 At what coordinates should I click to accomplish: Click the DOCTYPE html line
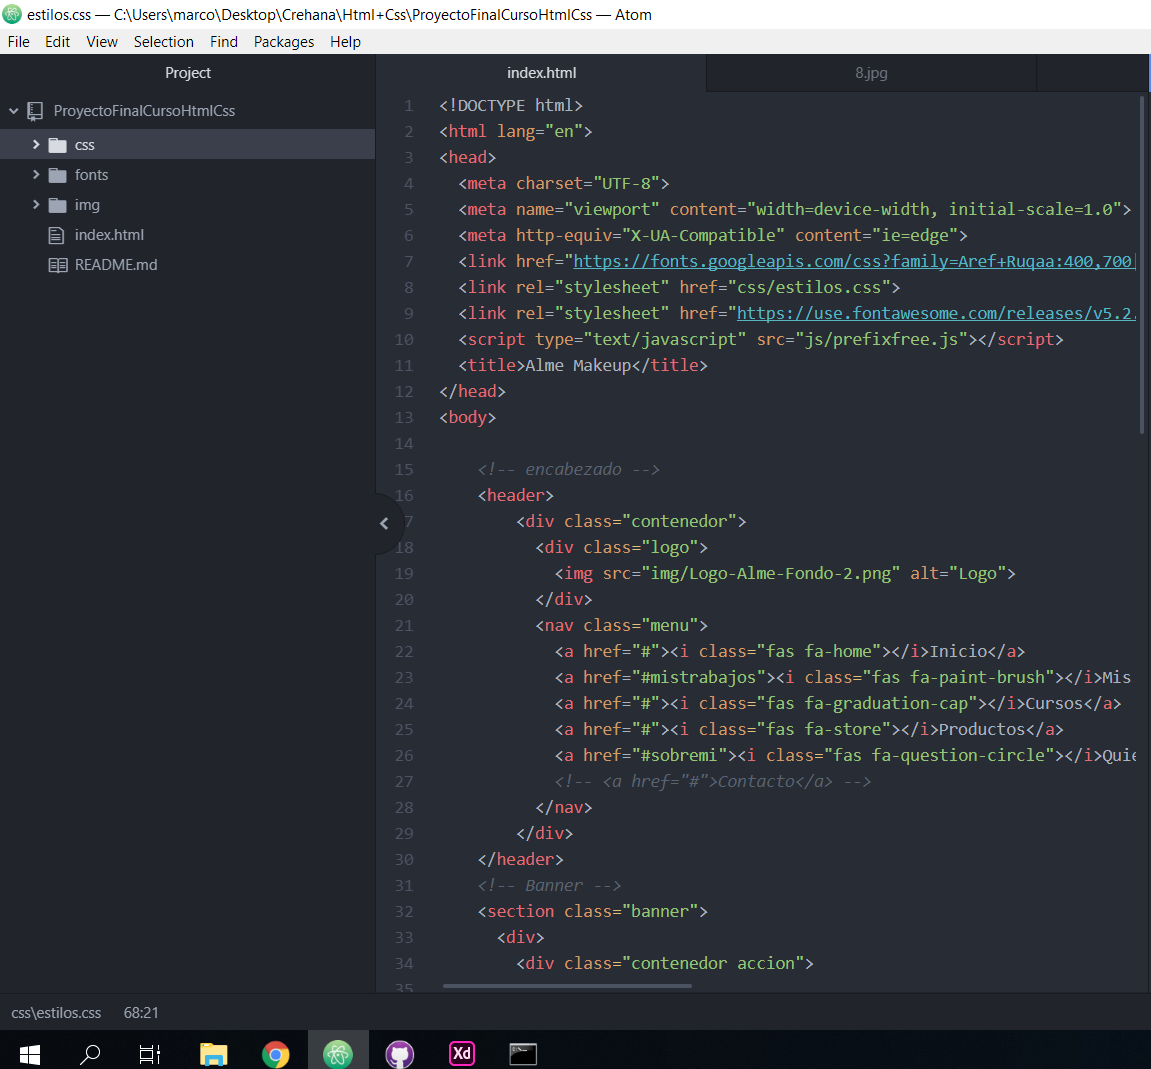click(x=511, y=106)
